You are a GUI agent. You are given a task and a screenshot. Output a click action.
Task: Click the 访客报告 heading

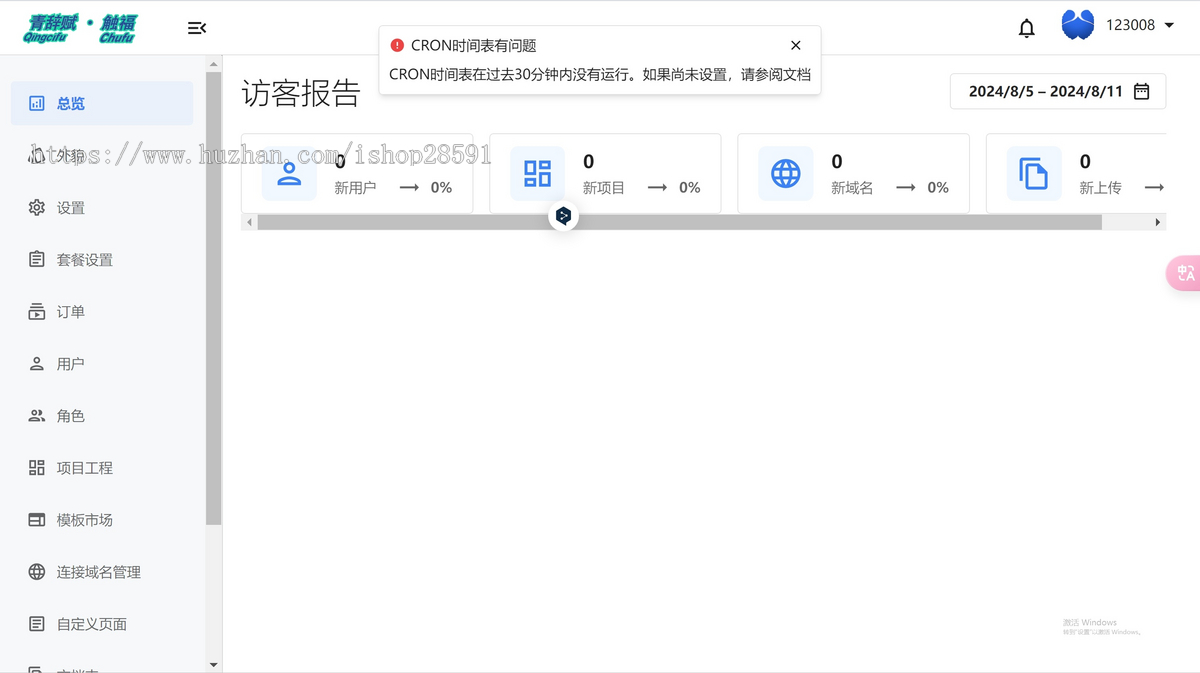pyautogui.click(x=301, y=93)
